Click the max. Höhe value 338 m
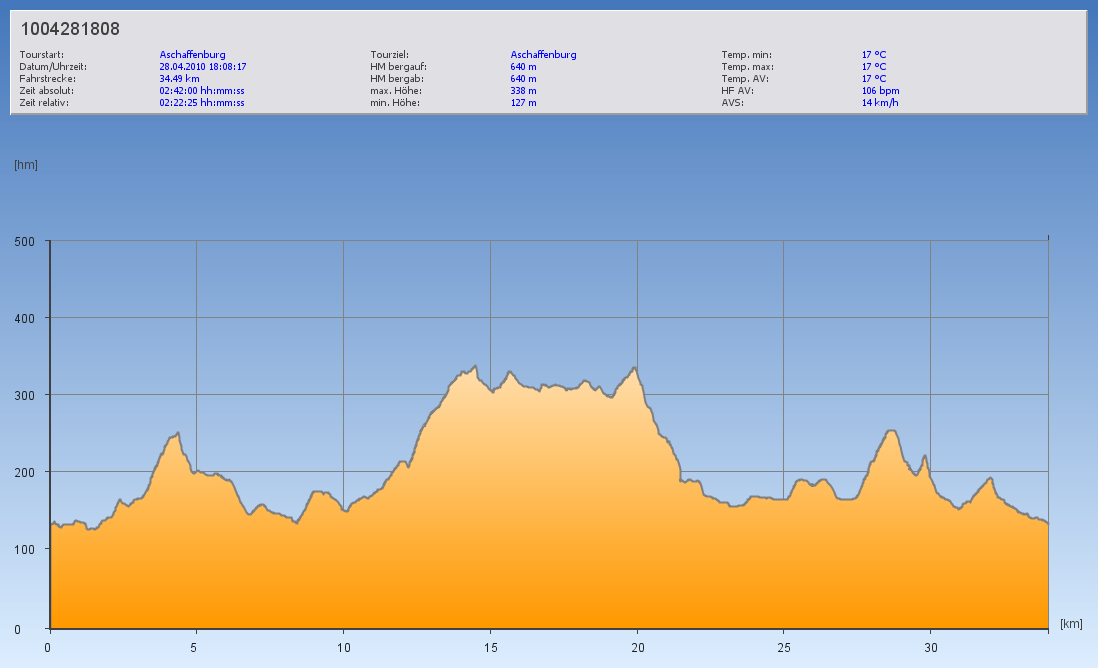1098x668 pixels. click(x=524, y=90)
